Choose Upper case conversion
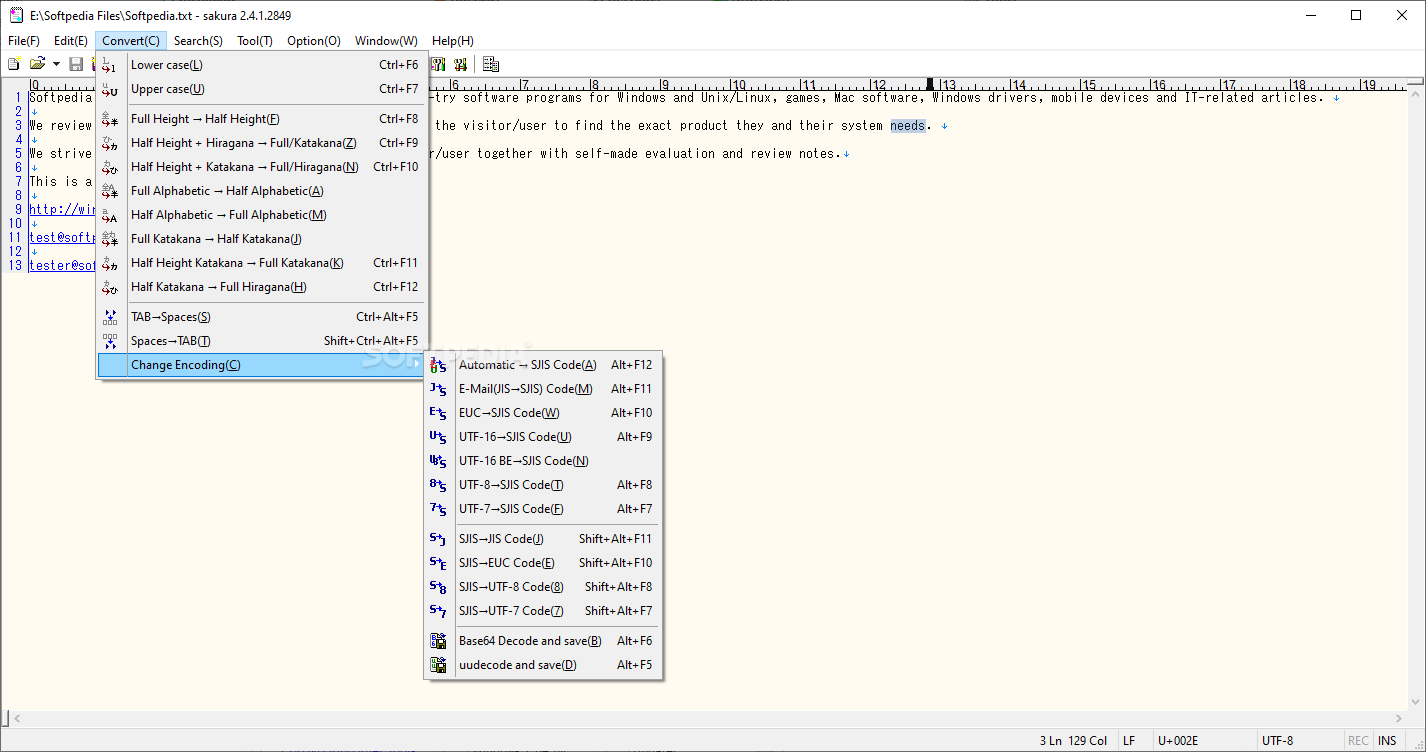Screen dimensions: 1426x752 [262, 89]
